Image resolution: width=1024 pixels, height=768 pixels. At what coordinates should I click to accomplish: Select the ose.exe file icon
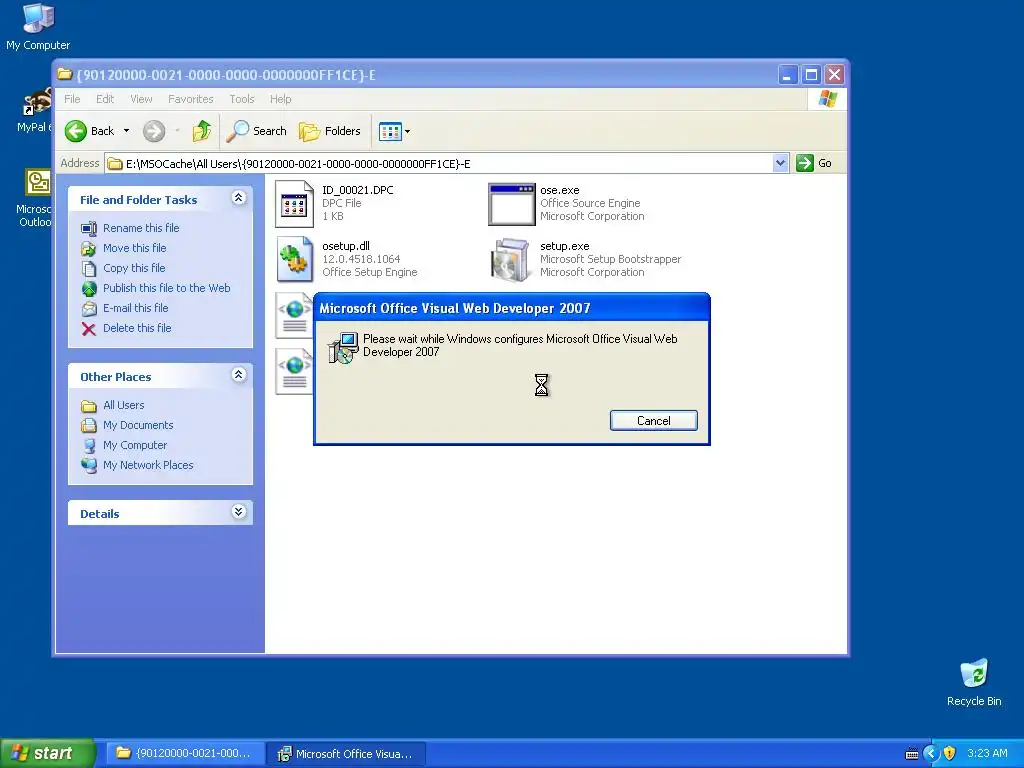512,204
